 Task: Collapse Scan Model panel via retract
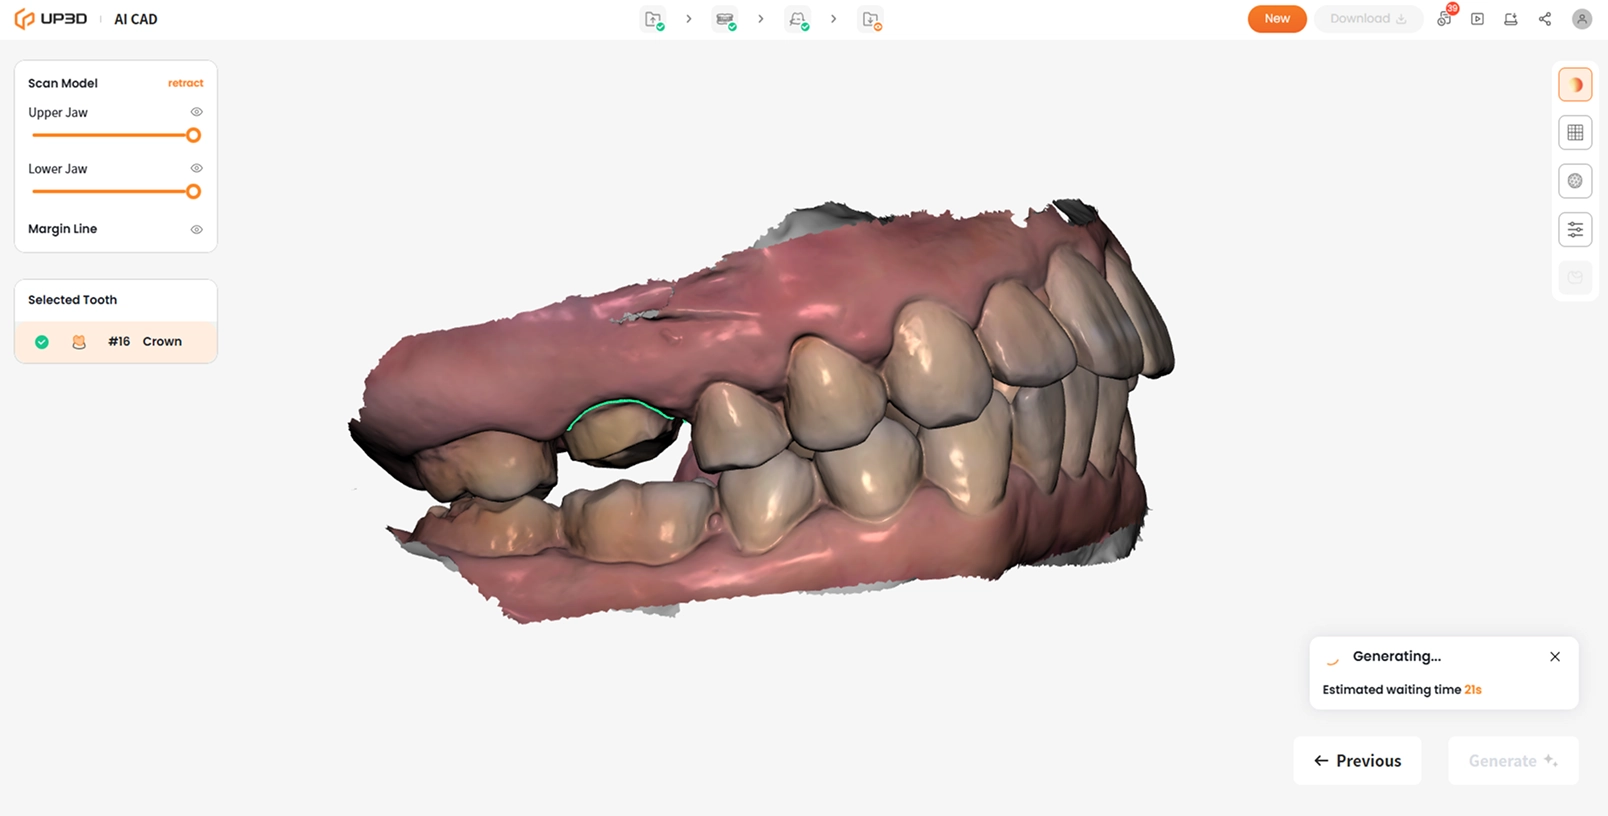click(185, 83)
